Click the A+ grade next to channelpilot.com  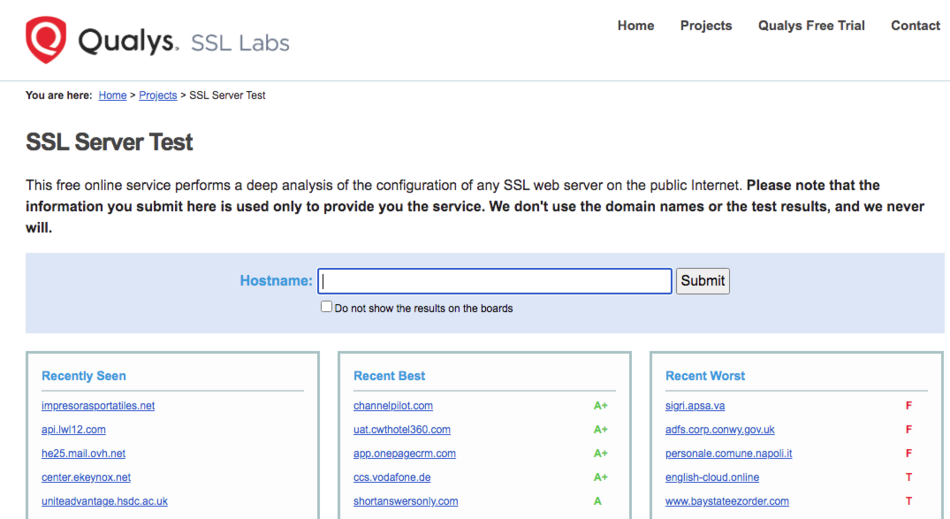coord(600,406)
